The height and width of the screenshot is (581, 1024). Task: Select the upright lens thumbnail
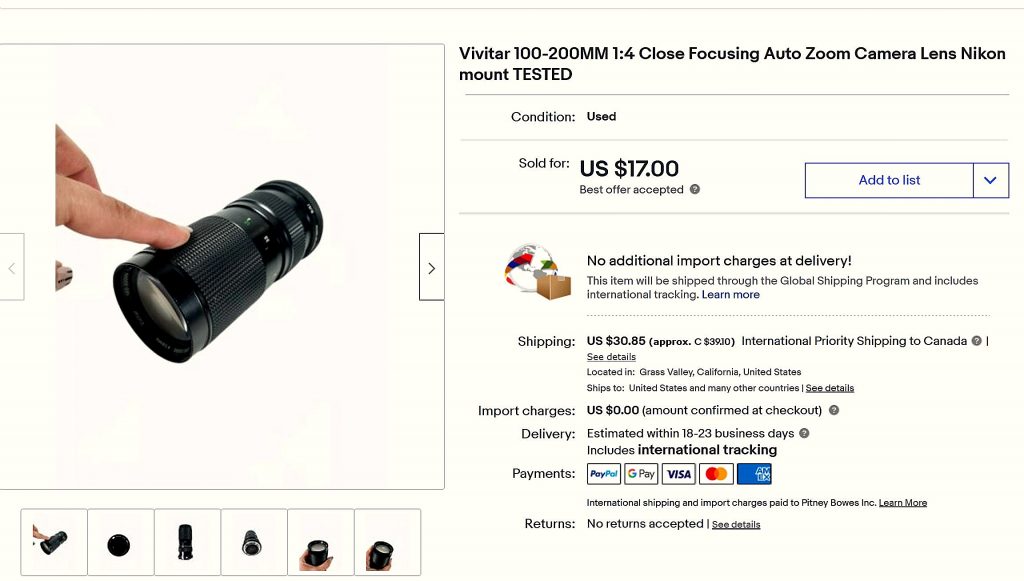click(x=187, y=543)
